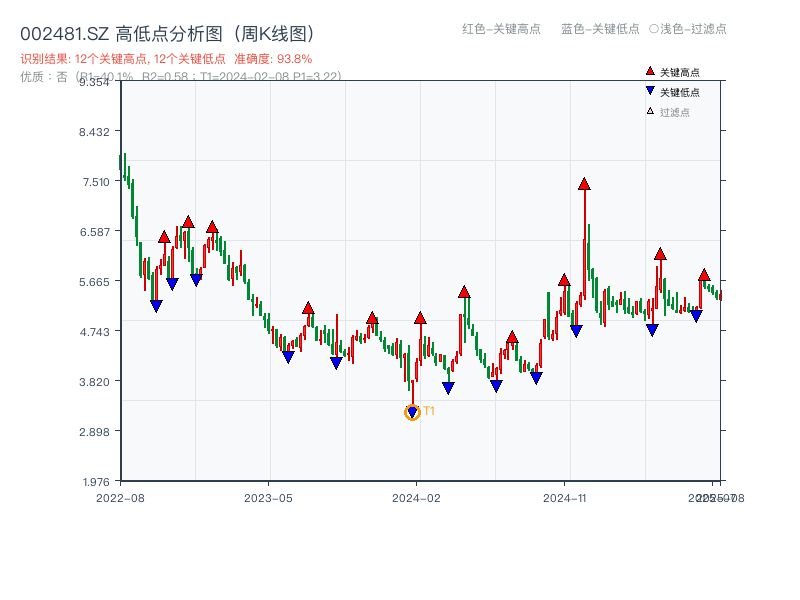
Task: Click the key-high marker directly above the 2024-11 tick
Action: point(564,280)
